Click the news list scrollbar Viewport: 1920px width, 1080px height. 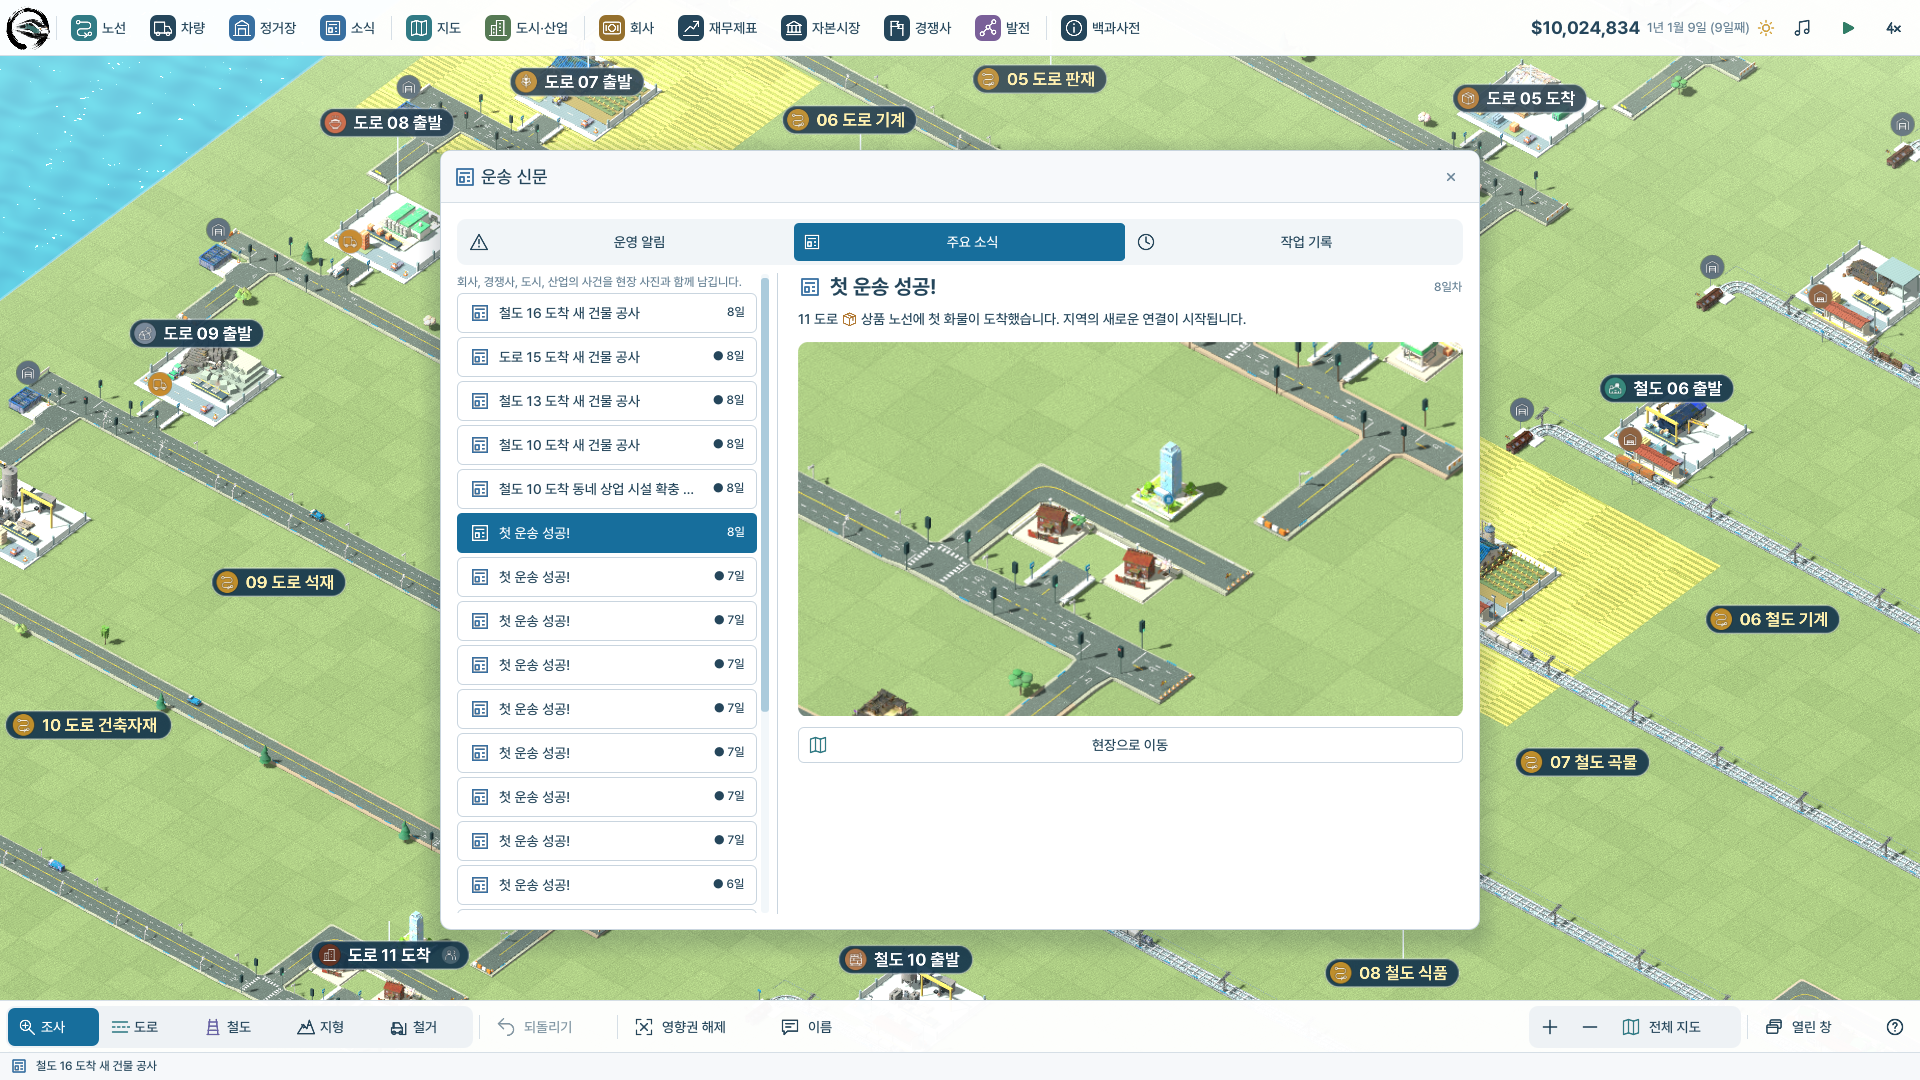click(x=765, y=495)
